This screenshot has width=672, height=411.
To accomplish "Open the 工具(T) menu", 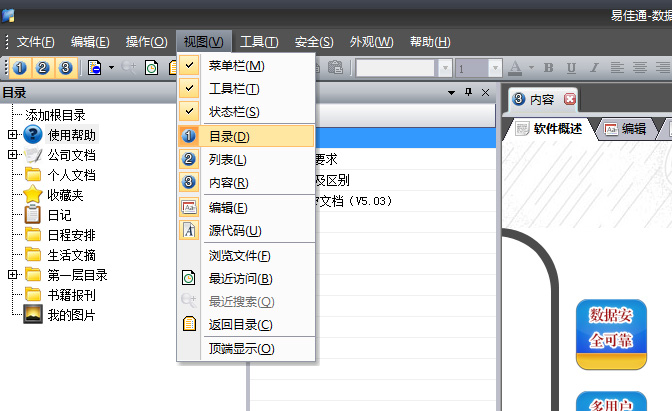I will [x=259, y=41].
